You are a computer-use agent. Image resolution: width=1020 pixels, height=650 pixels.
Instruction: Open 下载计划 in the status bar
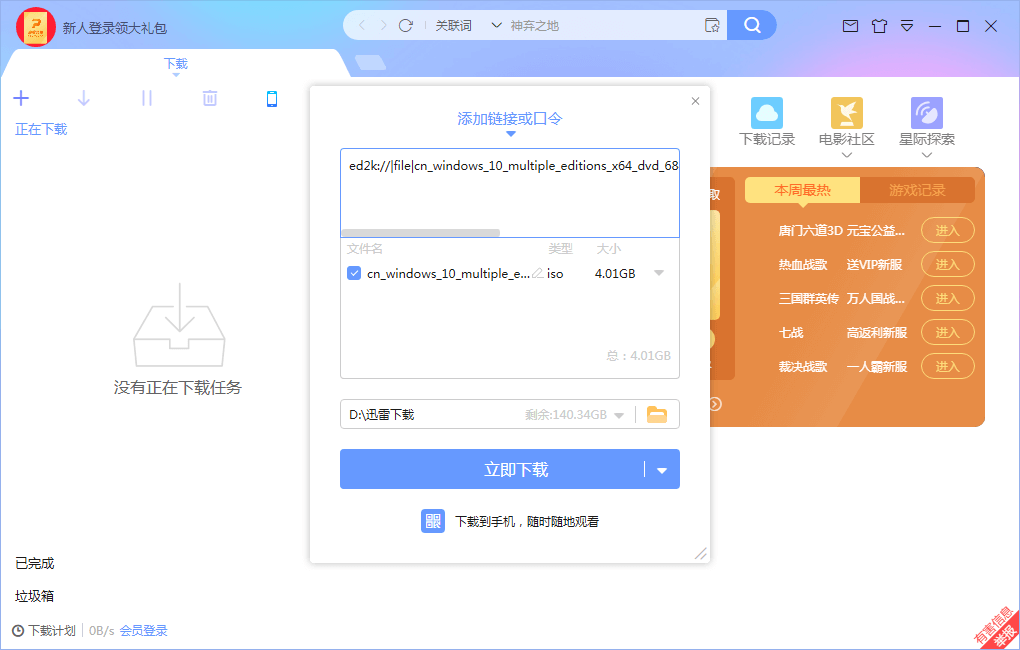(x=52, y=630)
